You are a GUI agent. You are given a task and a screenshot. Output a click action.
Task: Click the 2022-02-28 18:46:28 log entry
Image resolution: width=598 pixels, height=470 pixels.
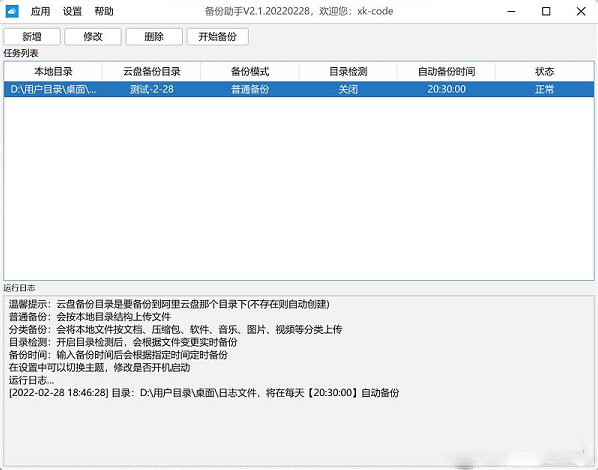[x=204, y=393]
